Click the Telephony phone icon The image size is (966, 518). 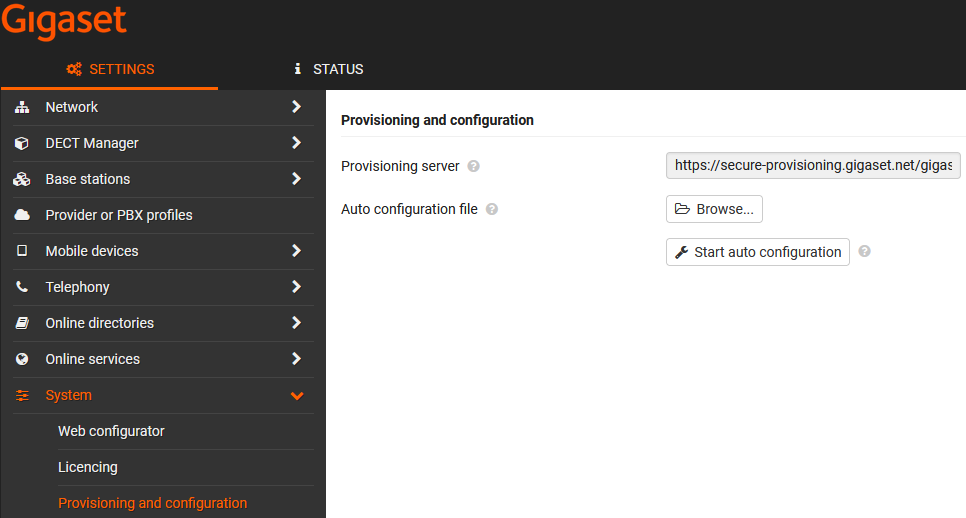pos(22,287)
